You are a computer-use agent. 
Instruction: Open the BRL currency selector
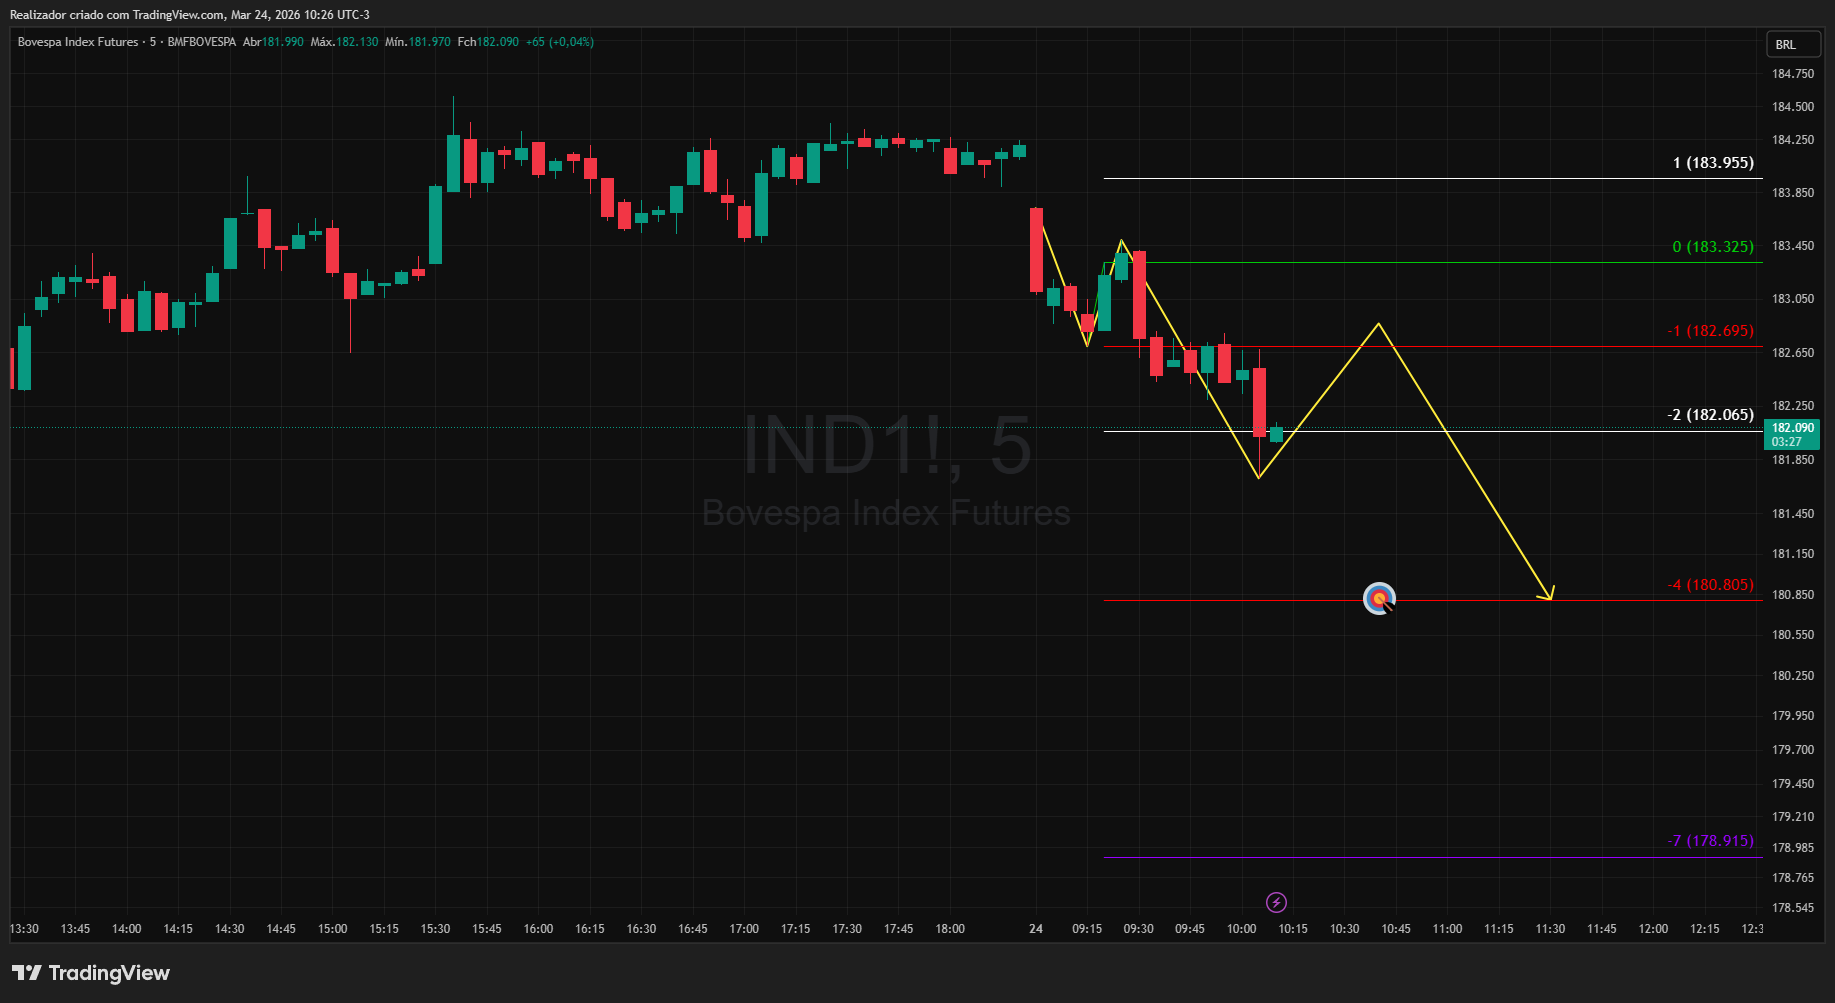1792,45
